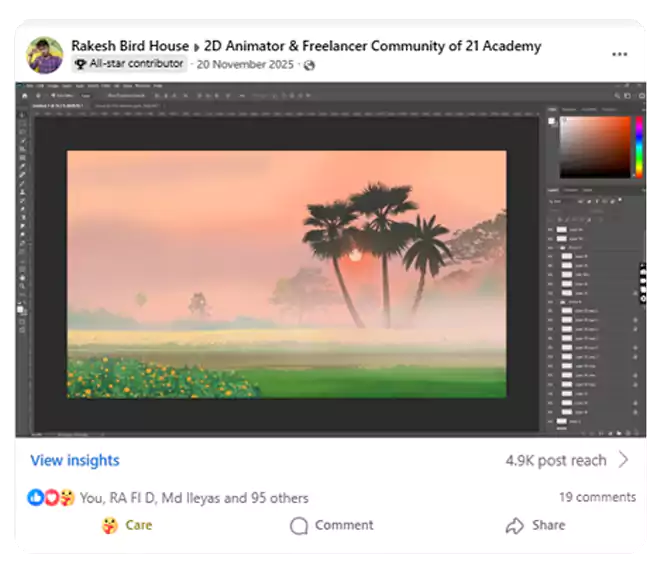Image resolution: width=661 pixels, height=573 pixels.
Task: Click the Rakesh Bird House profile picture
Action: click(45, 55)
